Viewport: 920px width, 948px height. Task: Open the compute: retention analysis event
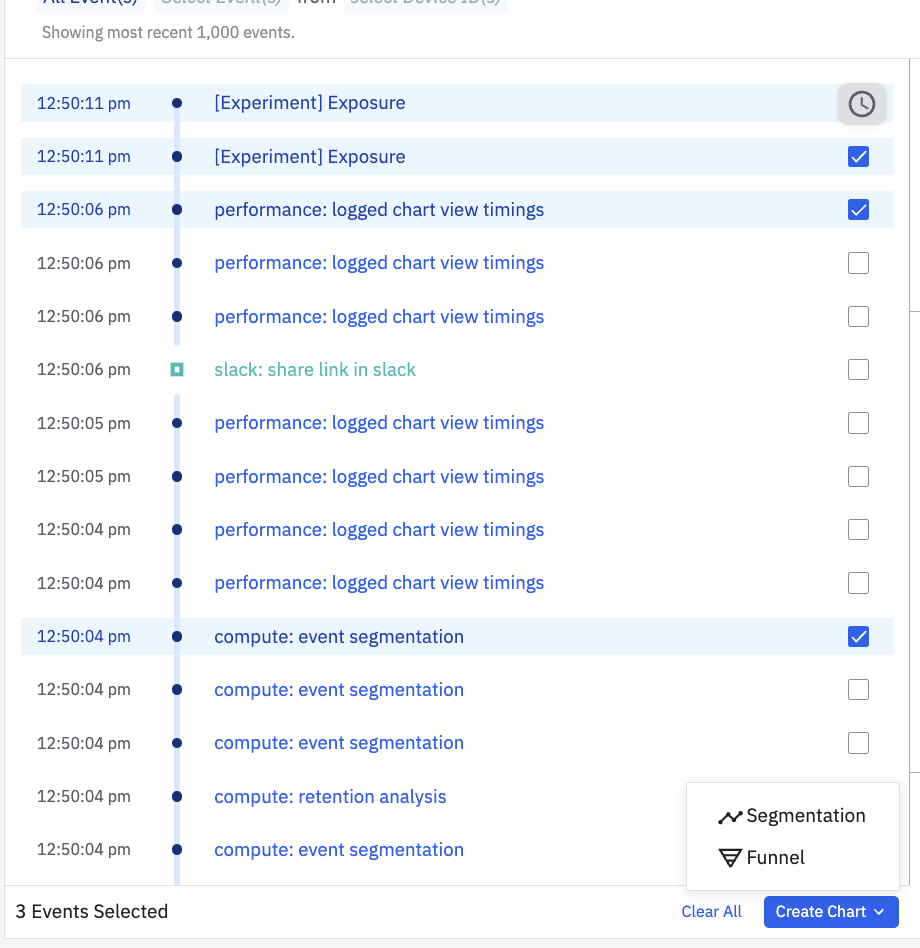pos(330,797)
